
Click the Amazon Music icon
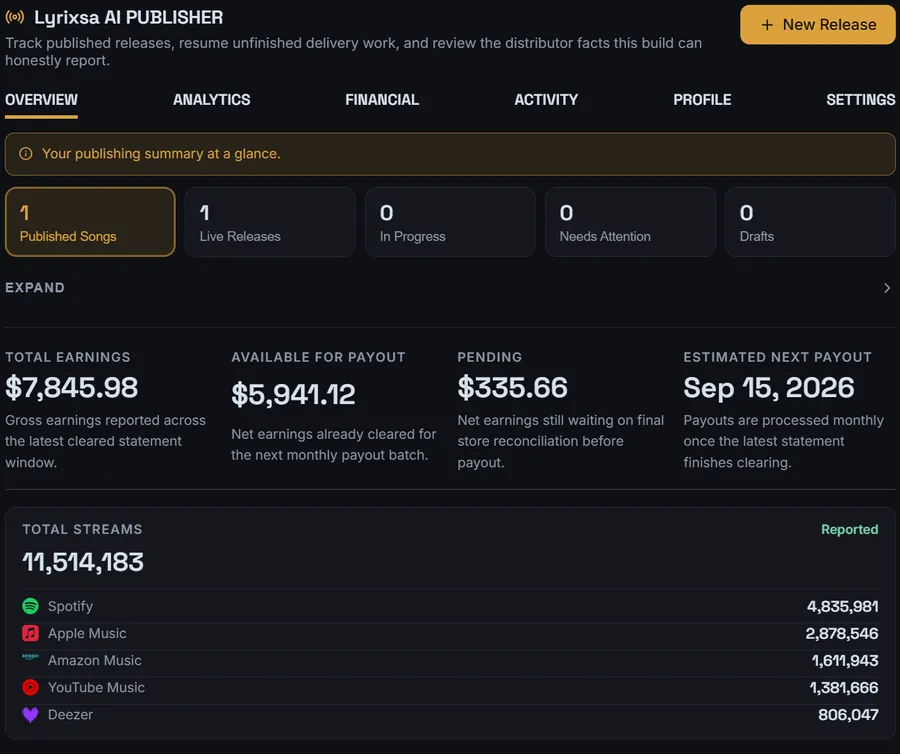tap(30, 656)
